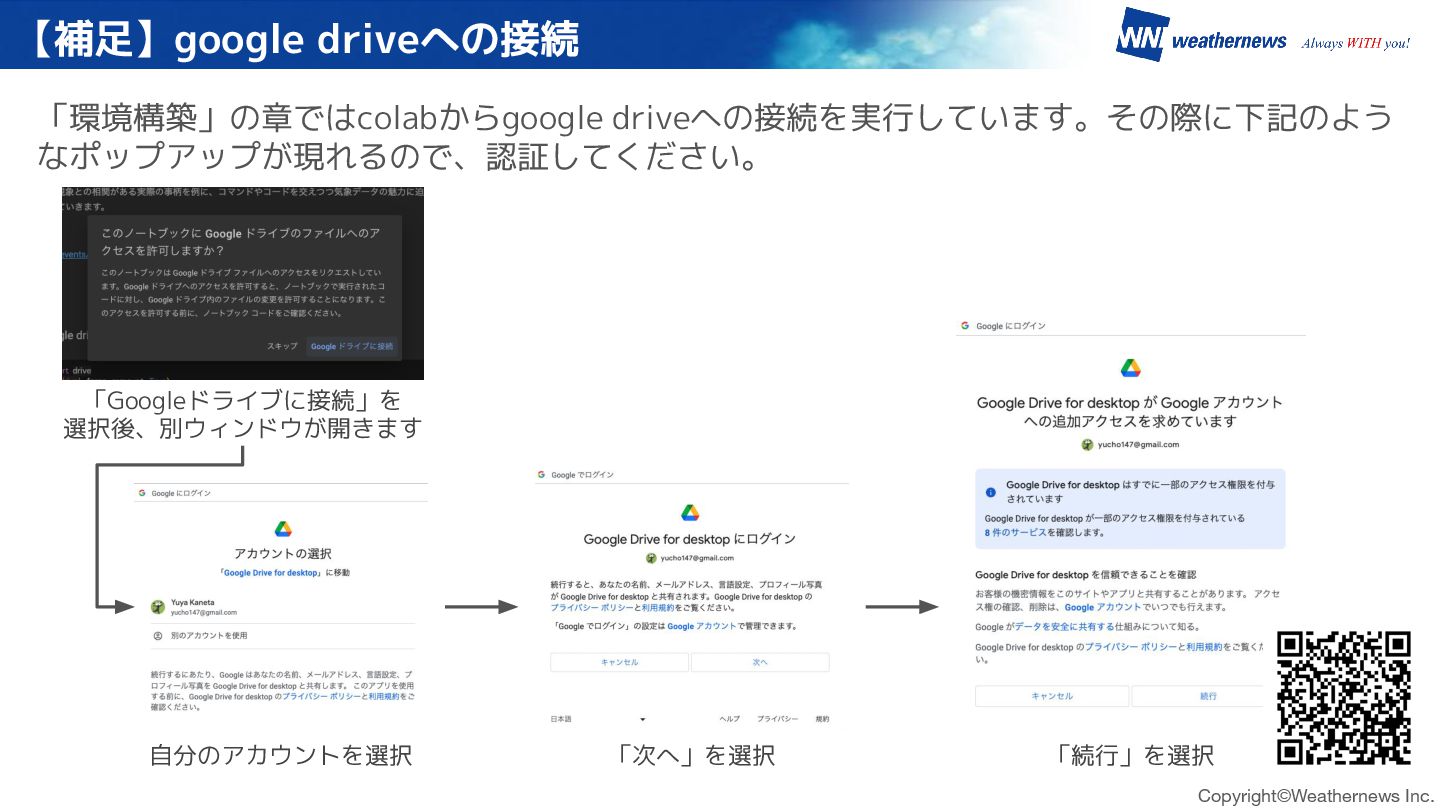Click the スキップ button in dark dialog
Screen dimensions: 1440x810
tap(282, 346)
